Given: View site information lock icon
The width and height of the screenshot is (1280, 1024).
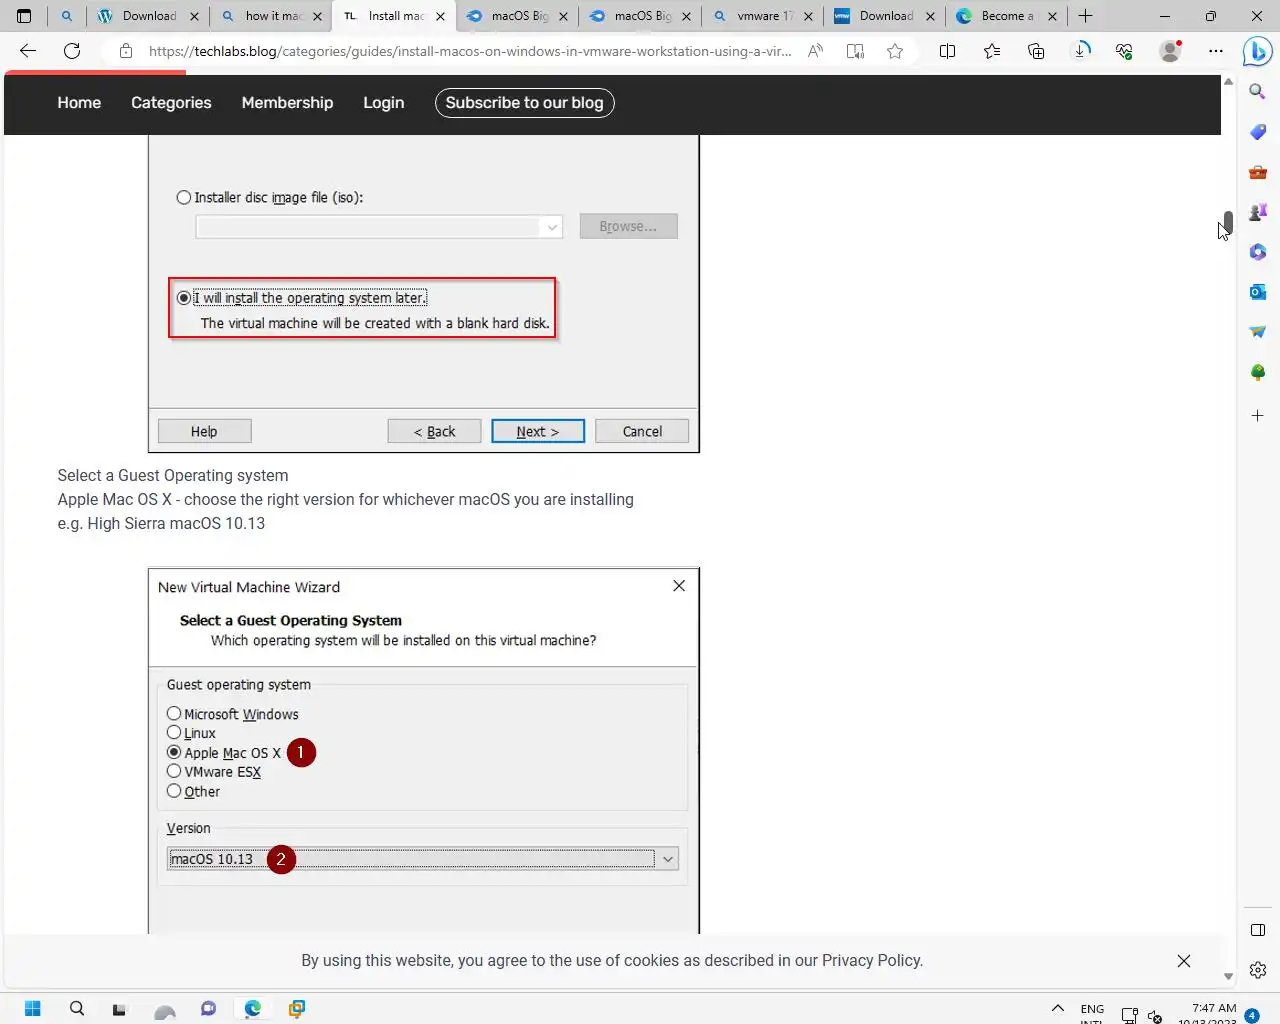Looking at the screenshot, I should [126, 51].
